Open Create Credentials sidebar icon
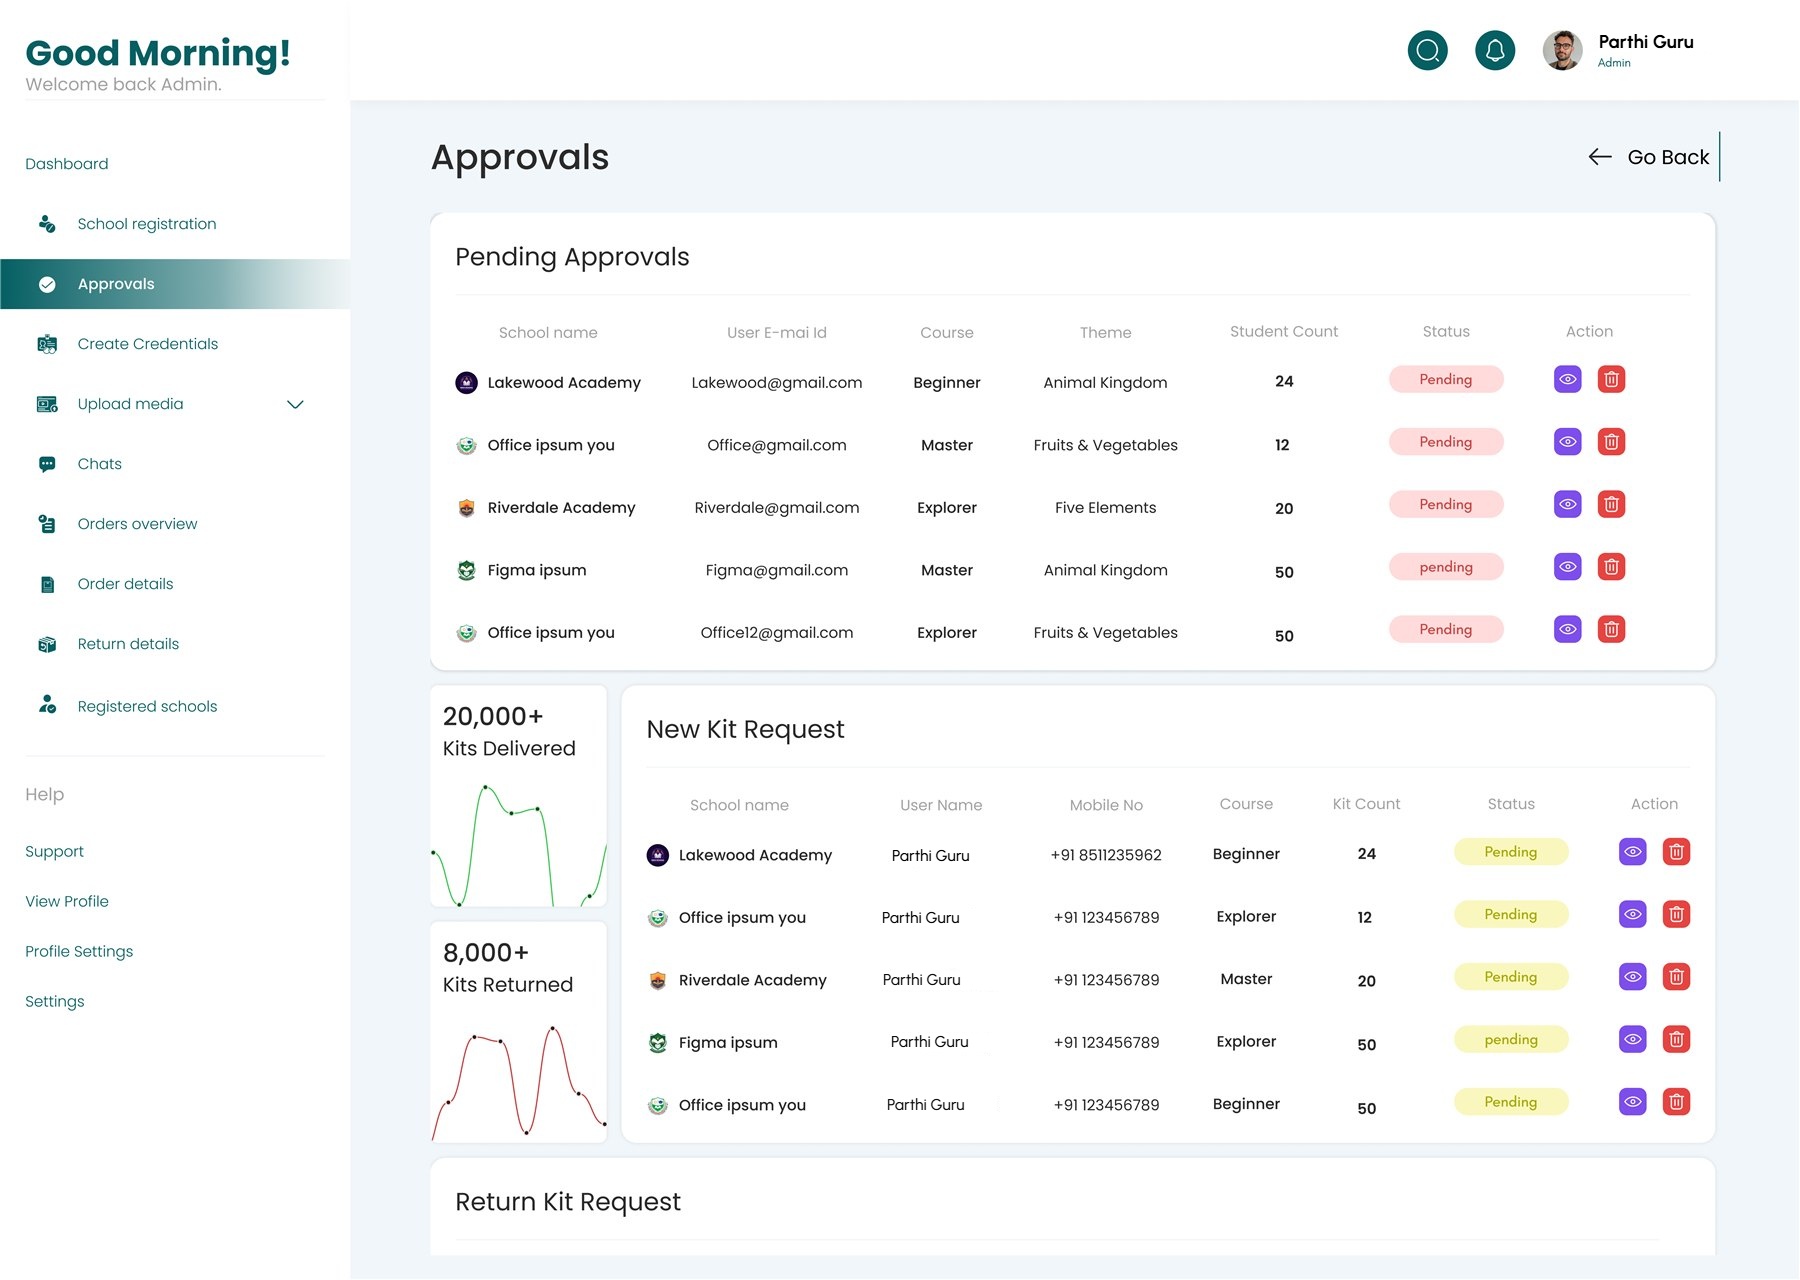 tap(47, 344)
